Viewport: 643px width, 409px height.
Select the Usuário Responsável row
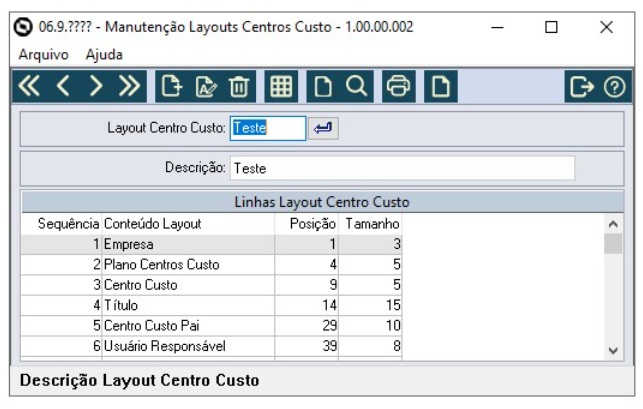[211, 346]
